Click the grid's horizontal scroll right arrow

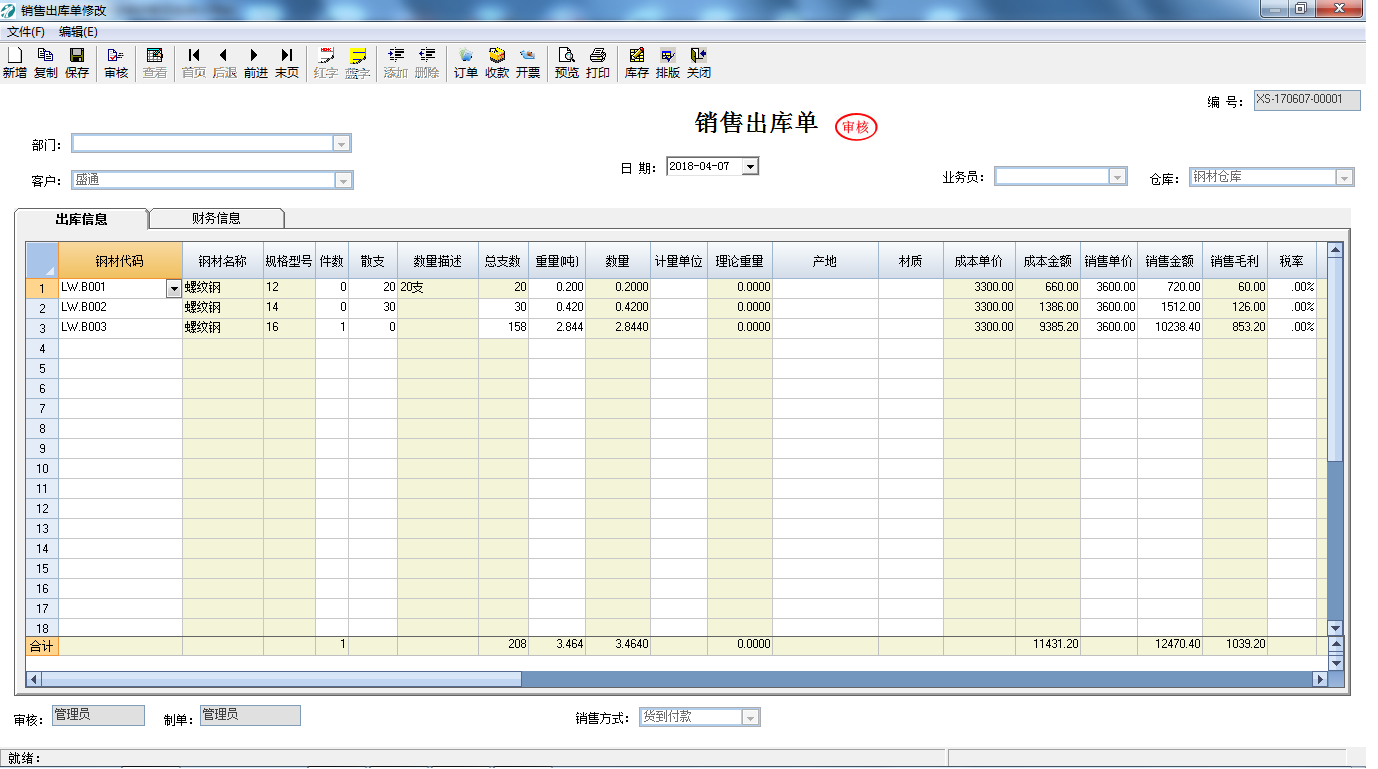click(x=1320, y=679)
